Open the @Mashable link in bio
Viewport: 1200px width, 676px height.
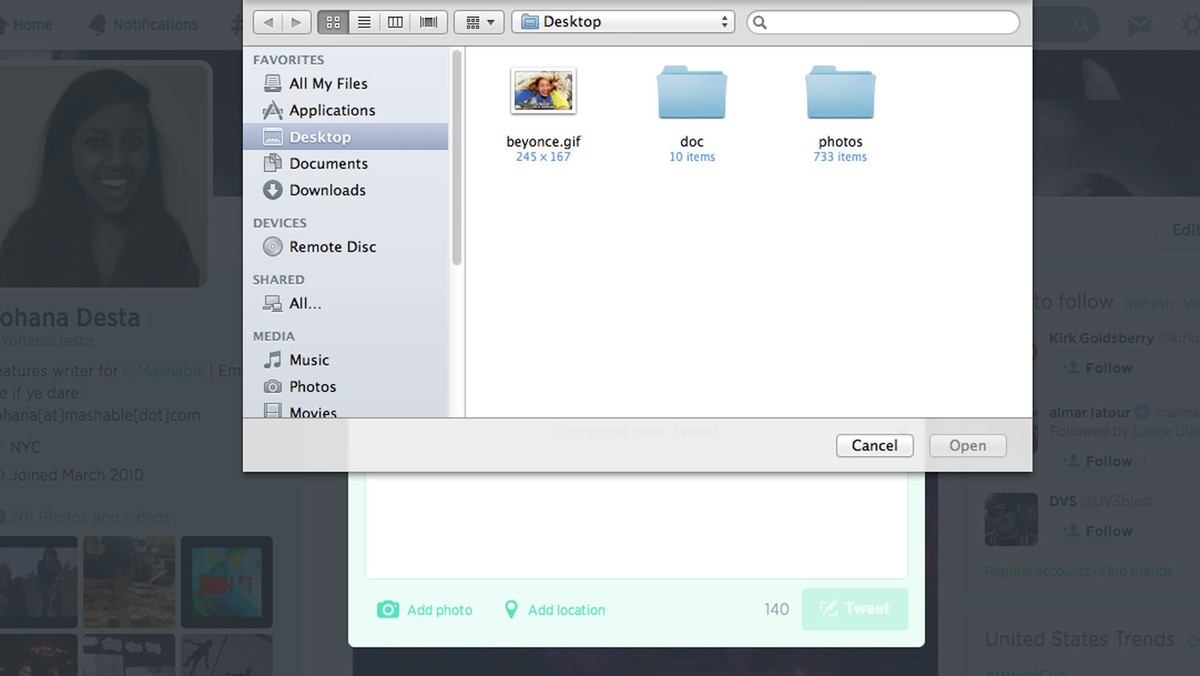click(x=164, y=371)
